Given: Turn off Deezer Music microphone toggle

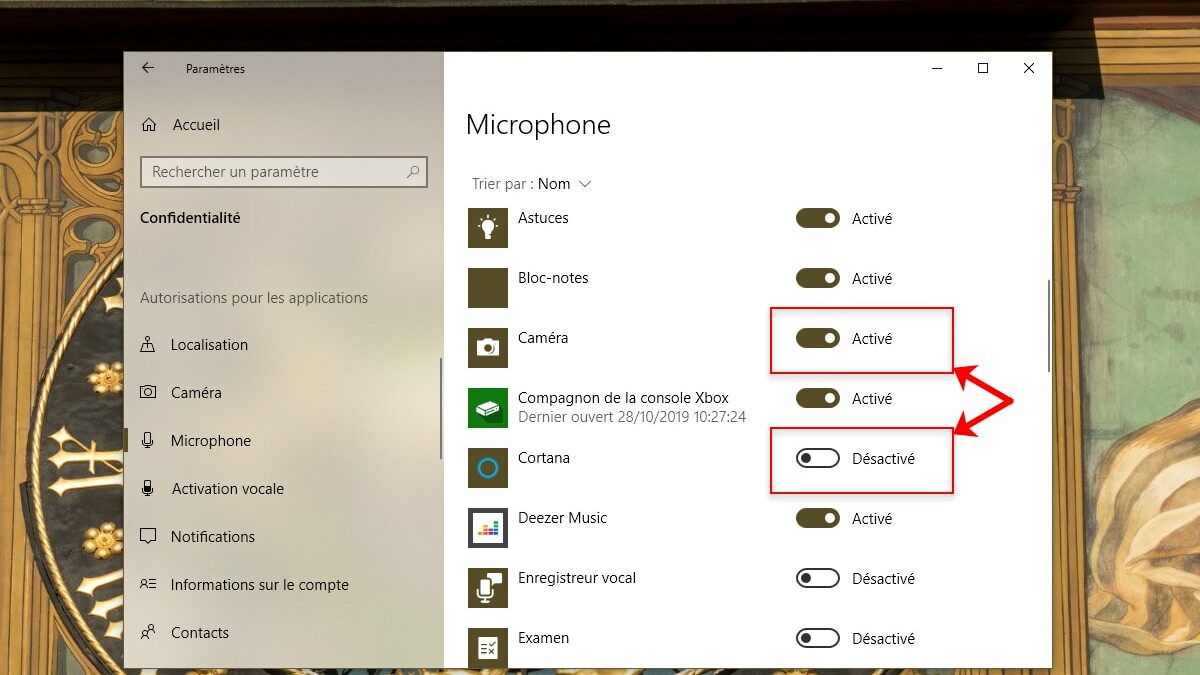Looking at the screenshot, I should pyautogui.click(x=817, y=519).
